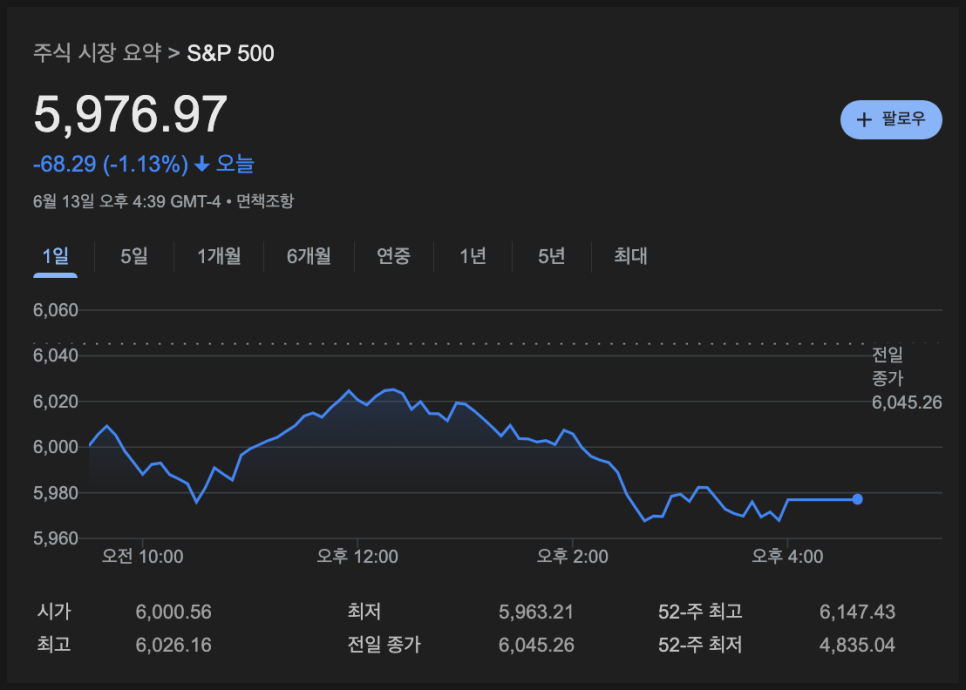Viewport: 966px width, 690px height.
Task: Click the 시가 value 6,000.56
Action: [x=173, y=612]
